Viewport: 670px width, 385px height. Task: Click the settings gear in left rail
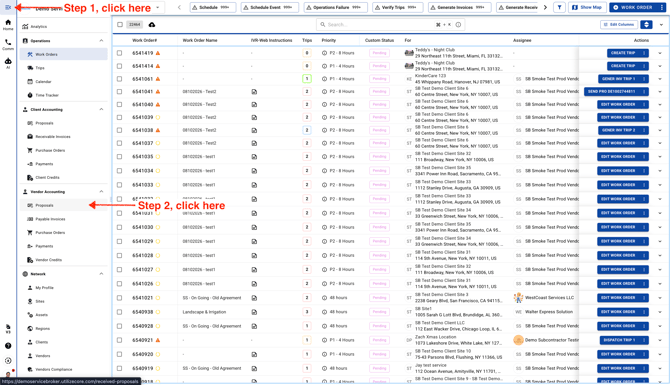pyautogui.click(x=8, y=361)
